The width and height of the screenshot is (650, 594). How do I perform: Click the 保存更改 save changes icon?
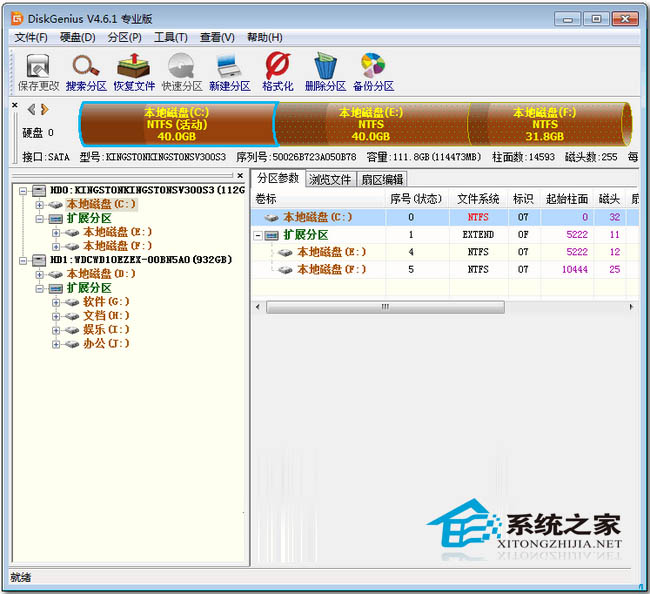point(38,73)
